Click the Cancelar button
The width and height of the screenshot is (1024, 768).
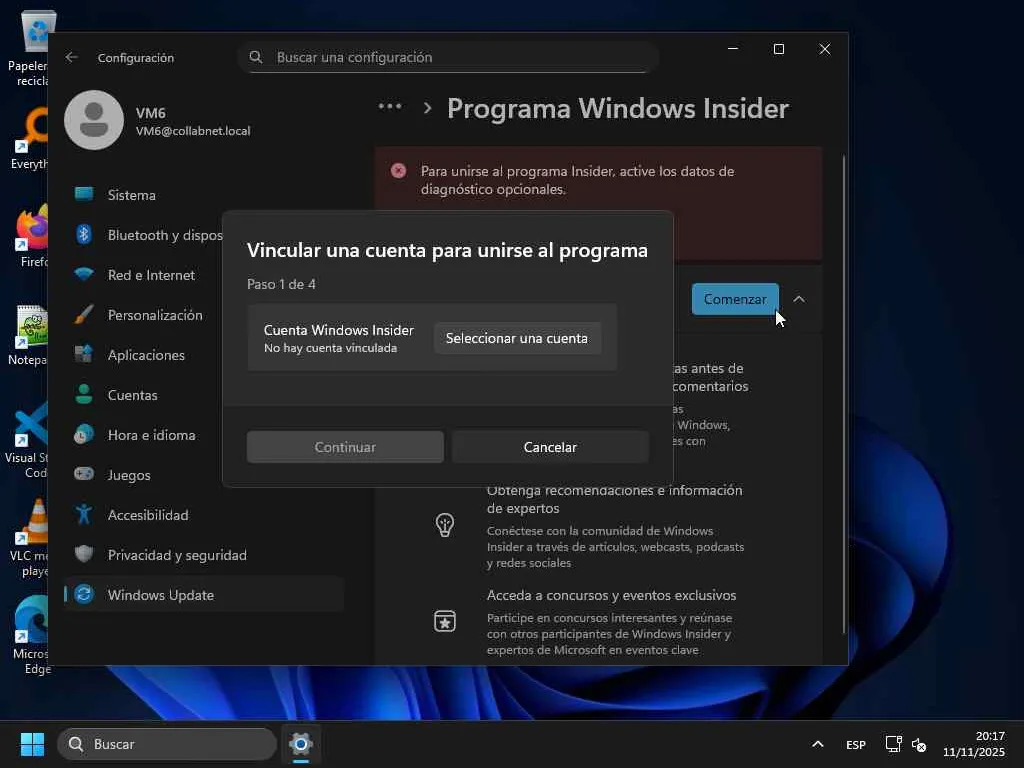click(x=551, y=447)
